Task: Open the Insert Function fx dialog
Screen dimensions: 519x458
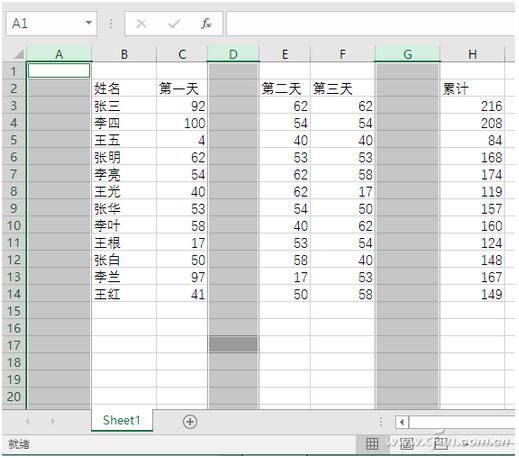Action: coord(206,24)
